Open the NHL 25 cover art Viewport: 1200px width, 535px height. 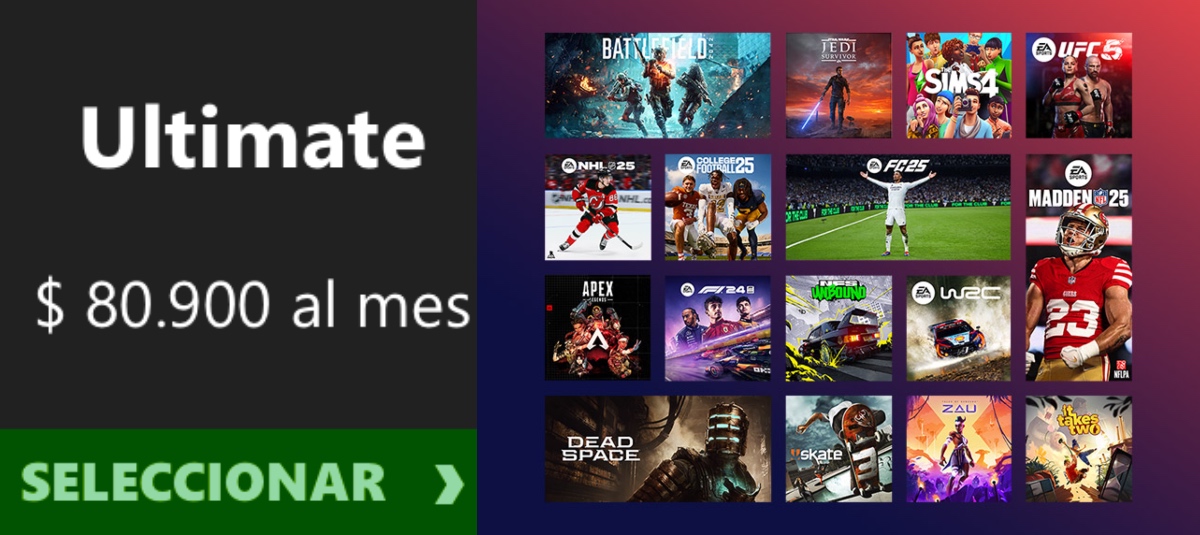[597, 207]
